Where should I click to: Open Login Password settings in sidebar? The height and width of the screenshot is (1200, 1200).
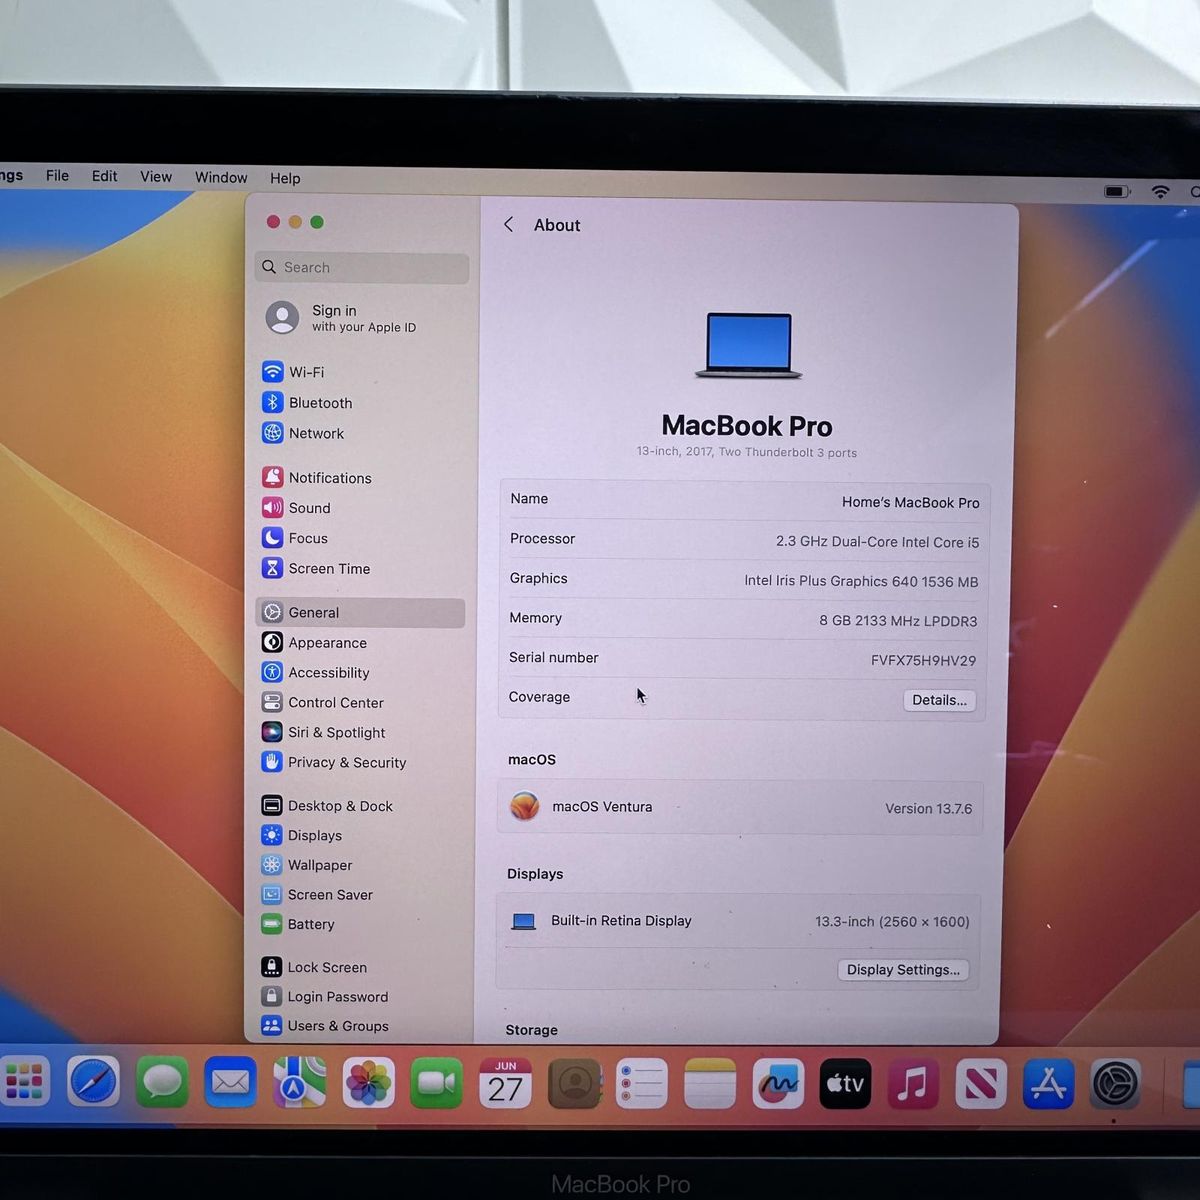click(x=324, y=997)
